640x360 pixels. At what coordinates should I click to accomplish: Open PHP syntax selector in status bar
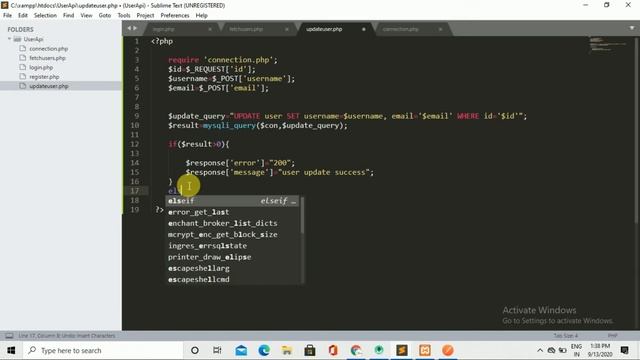612,336
